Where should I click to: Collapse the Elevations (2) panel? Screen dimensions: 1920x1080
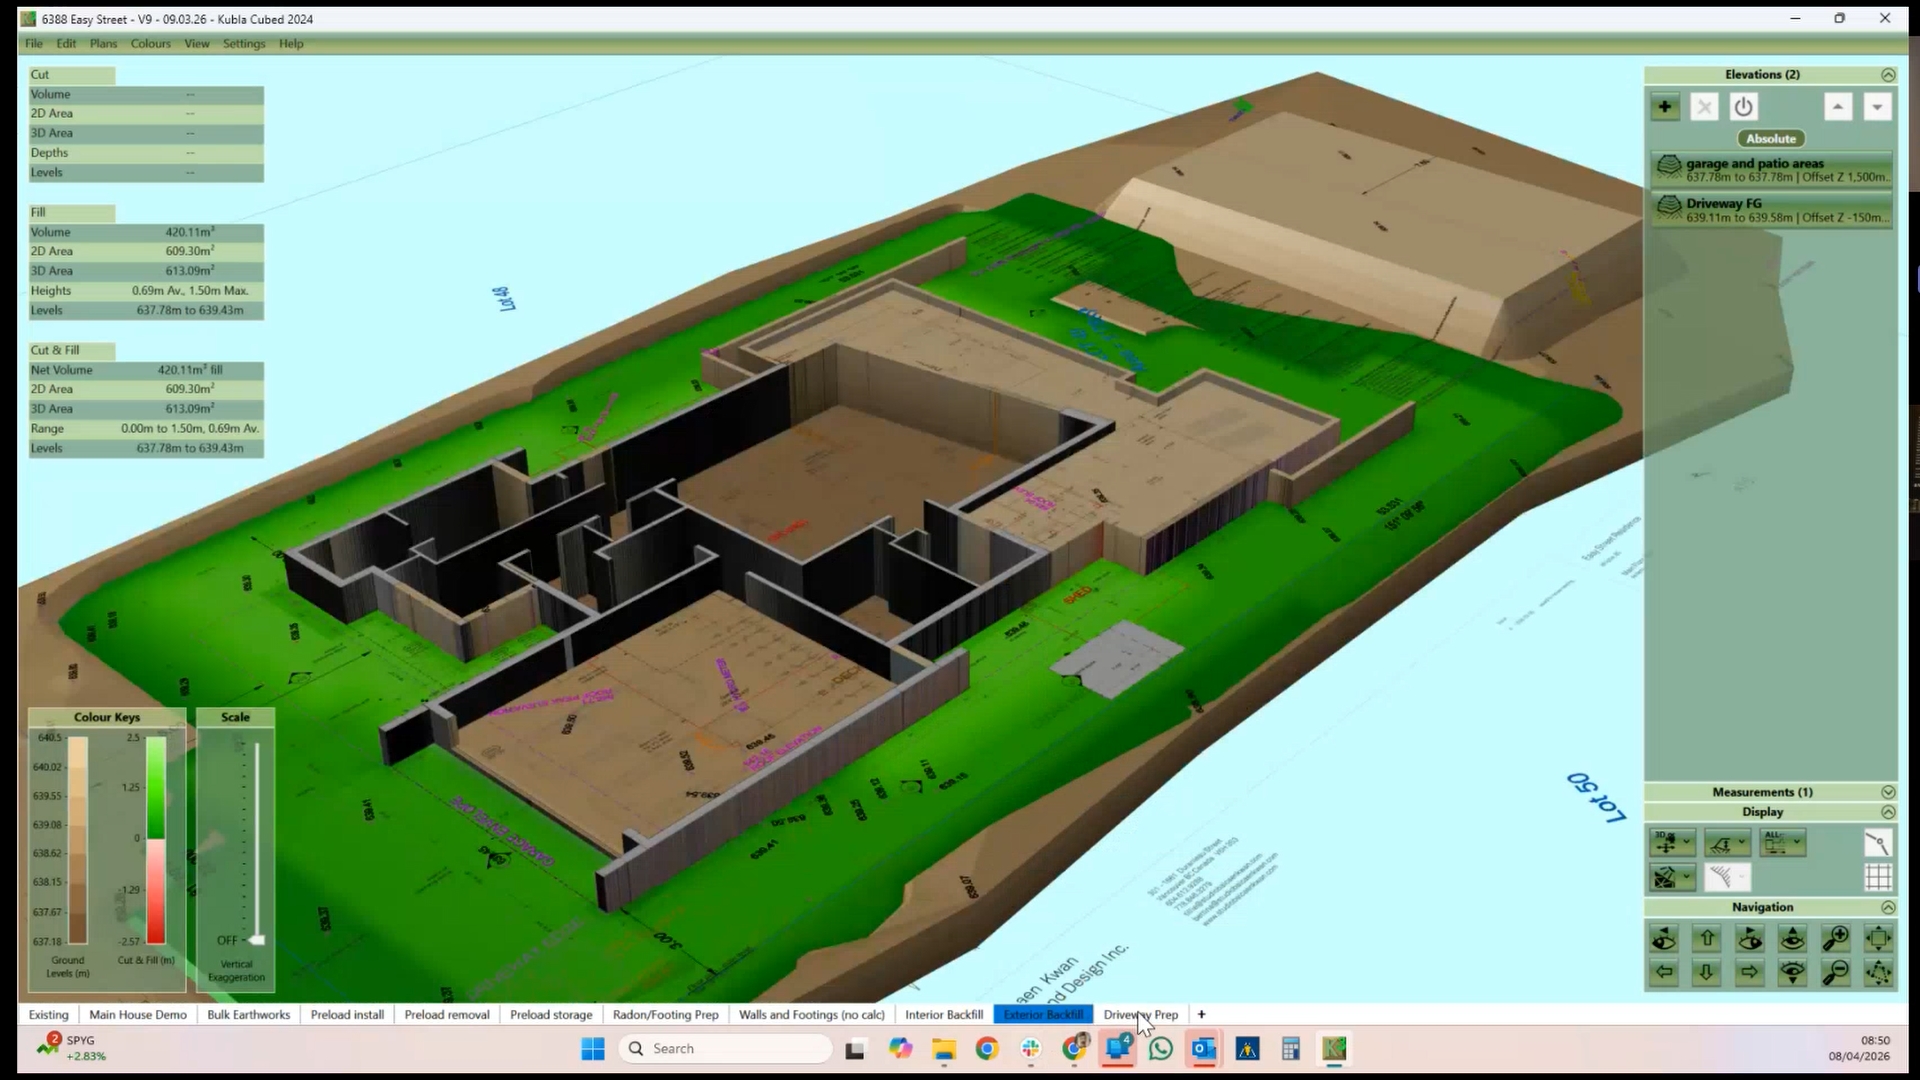point(1887,75)
